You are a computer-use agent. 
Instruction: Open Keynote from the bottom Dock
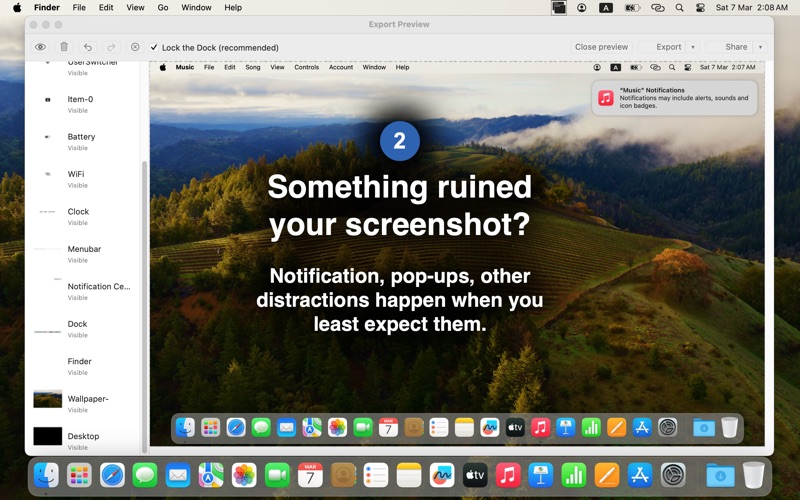[541, 475]
